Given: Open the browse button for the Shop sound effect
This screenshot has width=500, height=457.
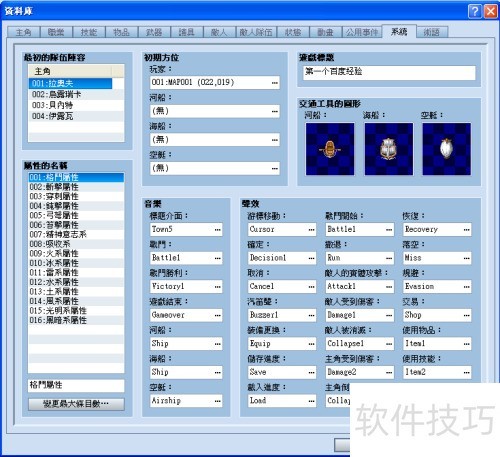Looking at the screenshot, I should click(x=466, y=315).
